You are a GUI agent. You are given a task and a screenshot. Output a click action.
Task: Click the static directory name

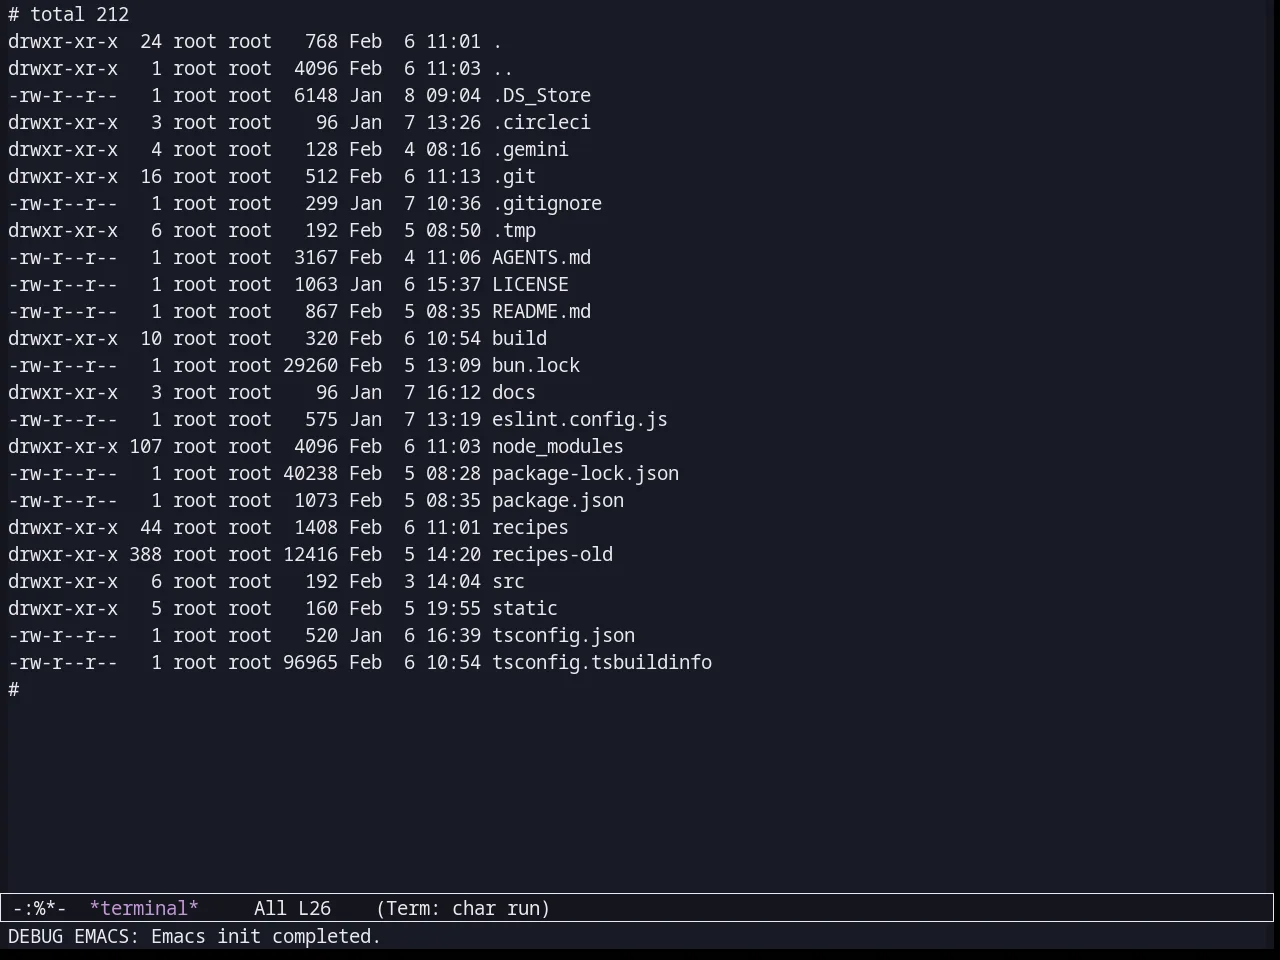pos(525,608)
